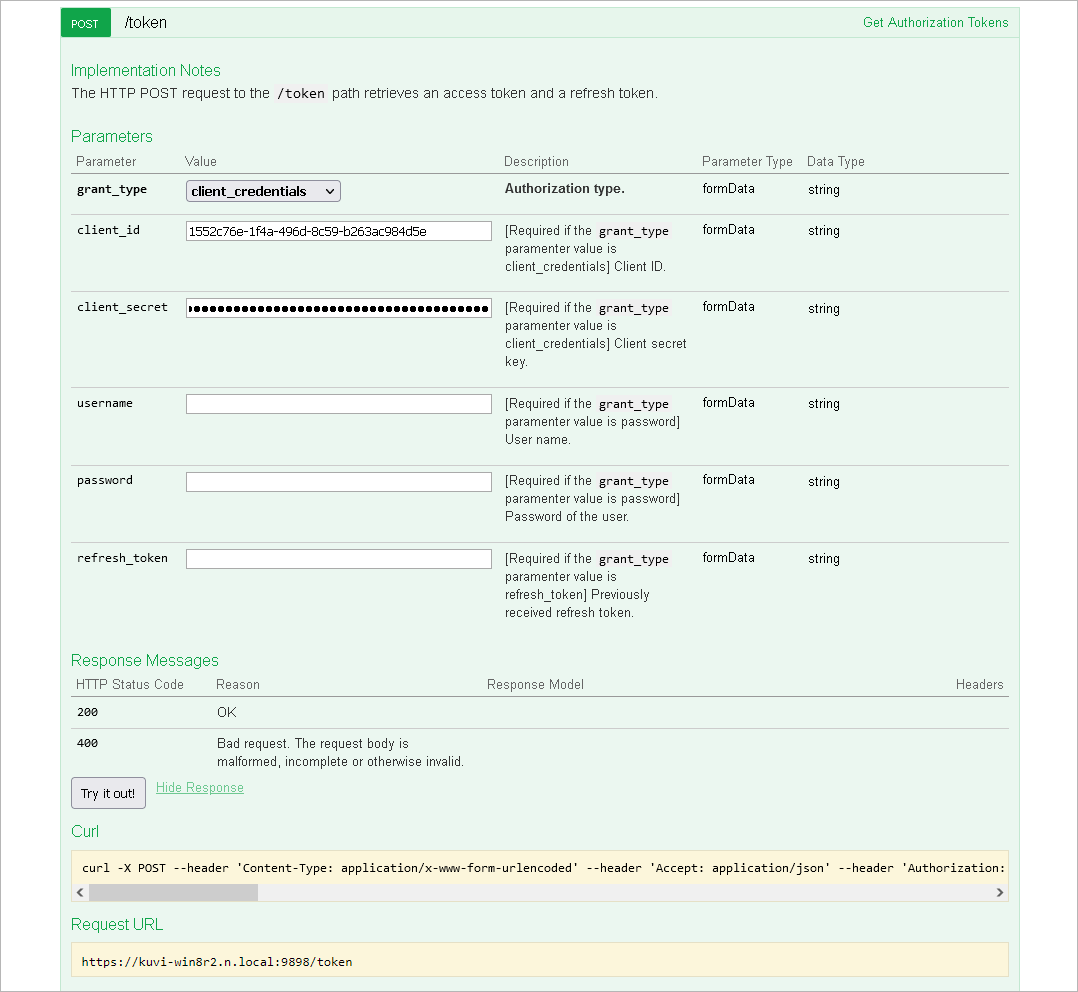The image size is (1078, 992).
Task: Click the Request URL https://kuvi-win8r2.n.local:9898/token
Action: click(217, 962)
